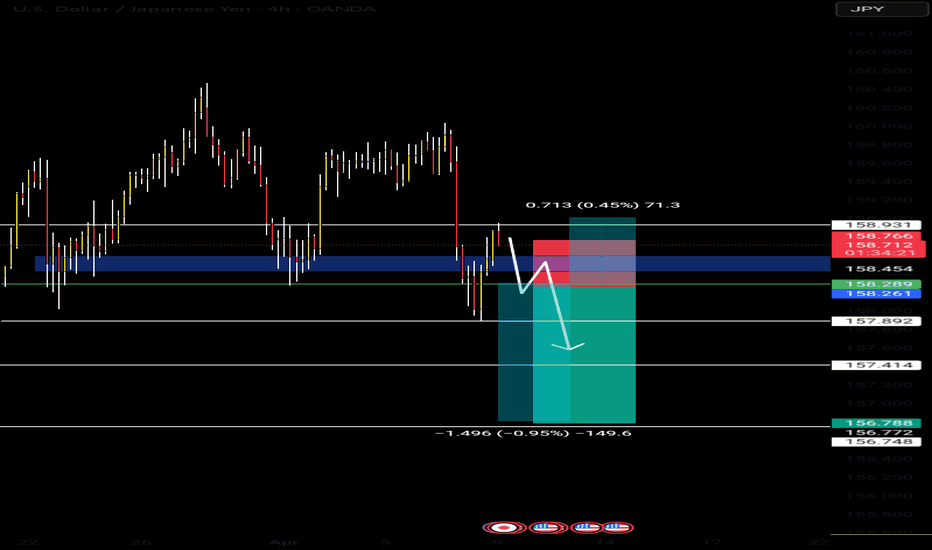932x550 pixels.
Task: Click the 14 date on time axis
Action: (607, 541)
